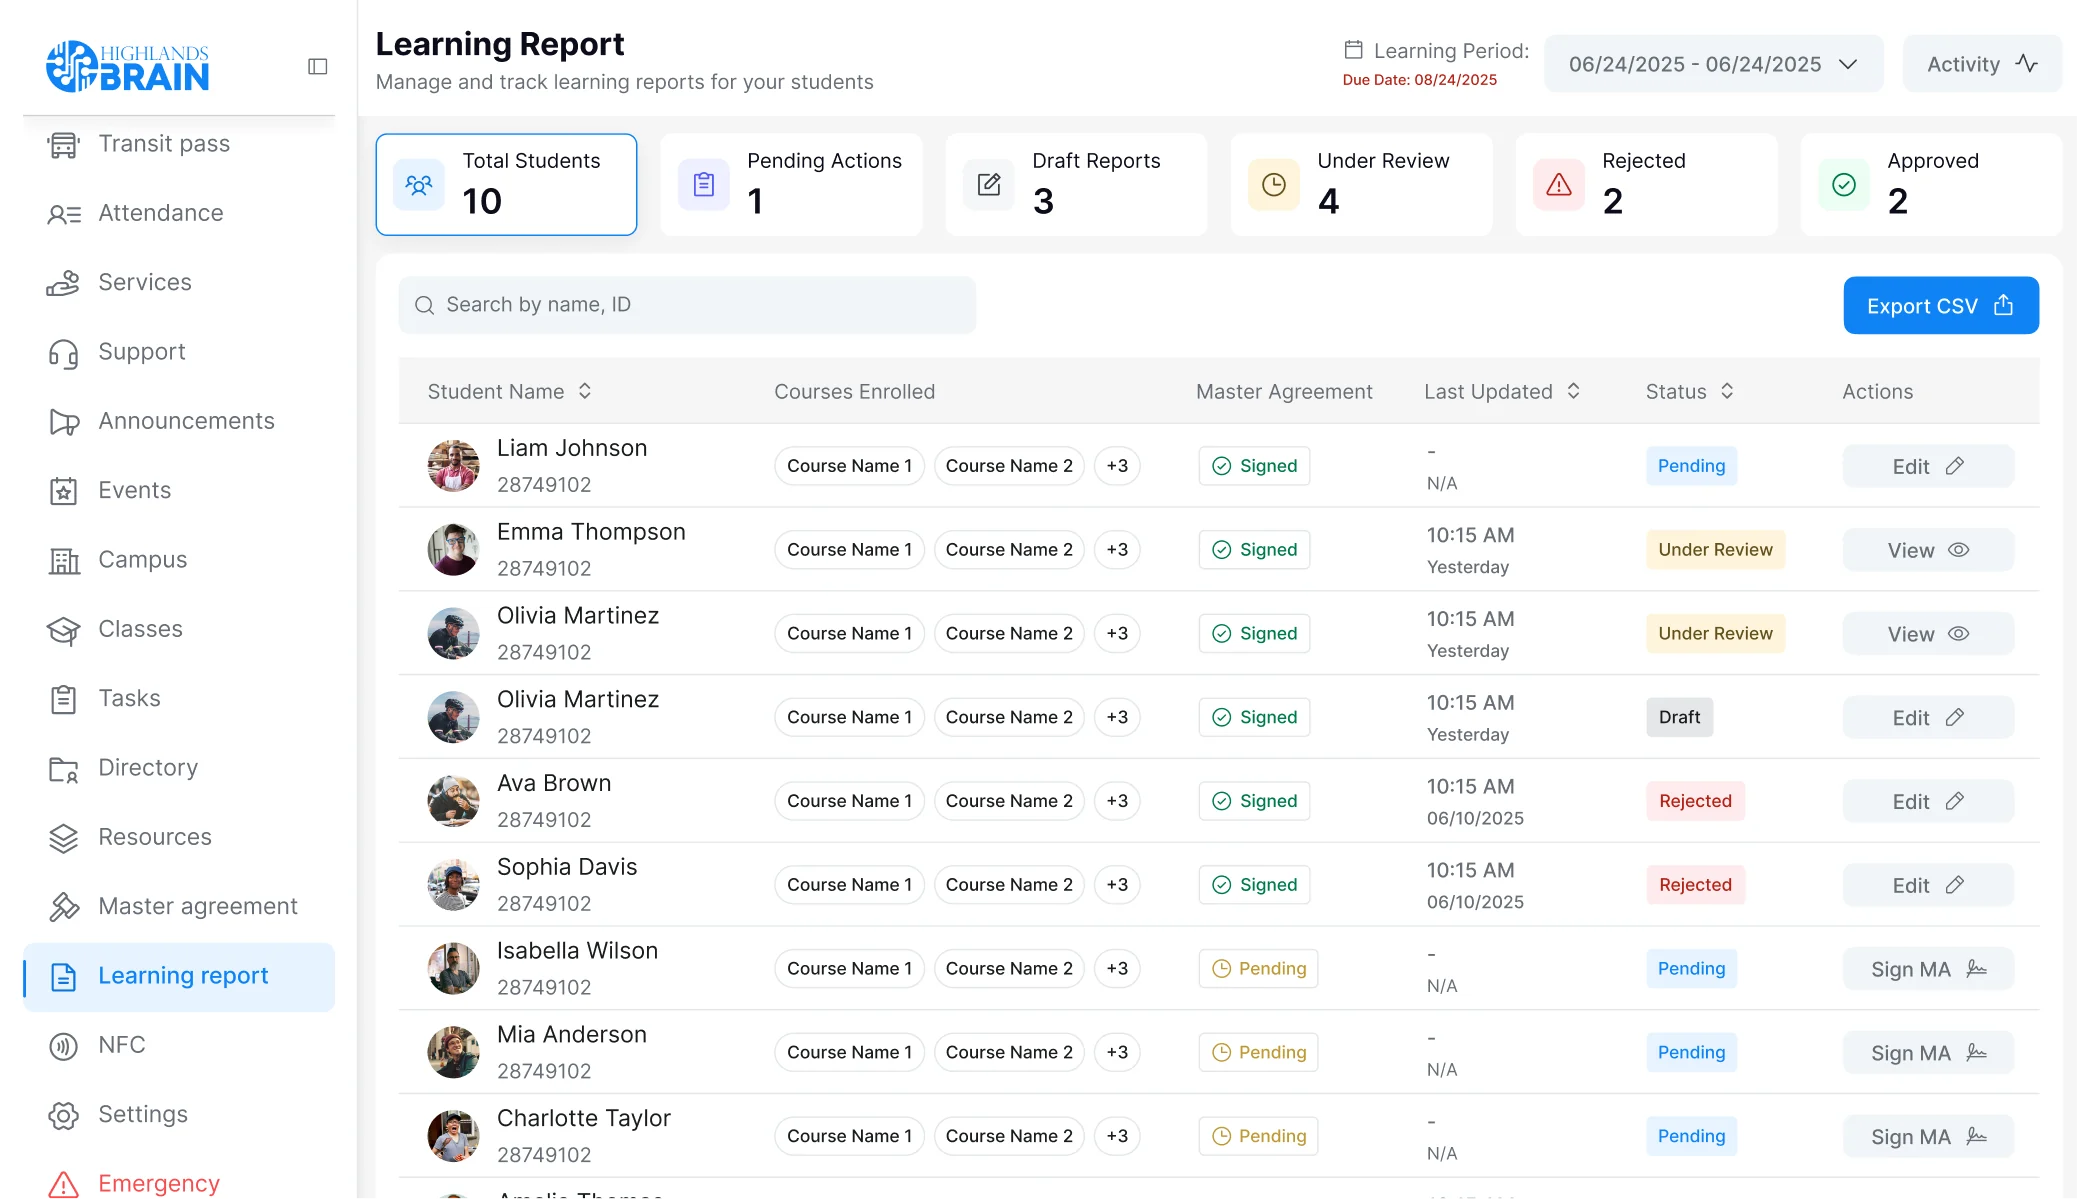Viewport: 2077px width, 1199px height.
Task: Click the Emergency warning triangle icon
Action: 64,1185
